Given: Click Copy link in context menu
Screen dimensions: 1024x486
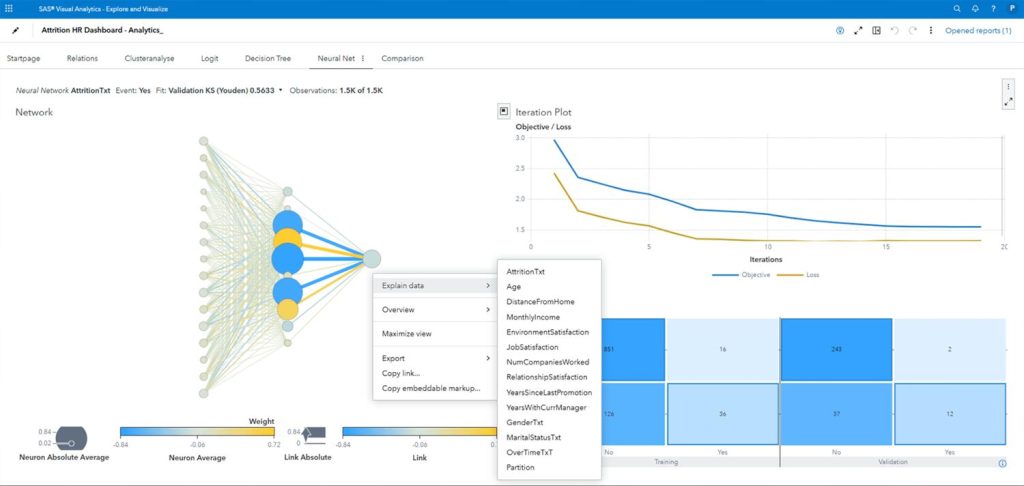Looking at the screenshot, I should click(401, 373).
